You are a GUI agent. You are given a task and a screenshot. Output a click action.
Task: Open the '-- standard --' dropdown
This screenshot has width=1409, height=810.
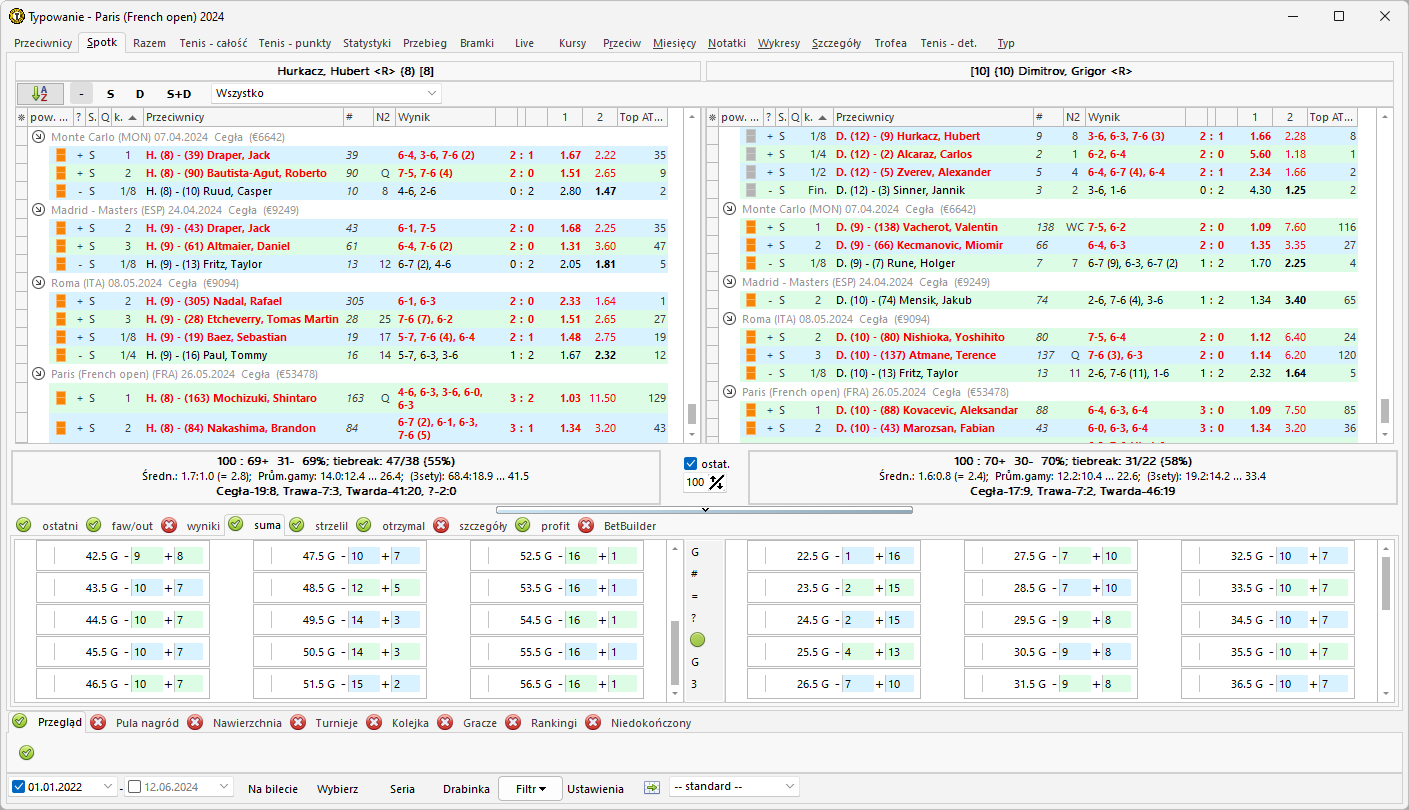click(734, 787)
